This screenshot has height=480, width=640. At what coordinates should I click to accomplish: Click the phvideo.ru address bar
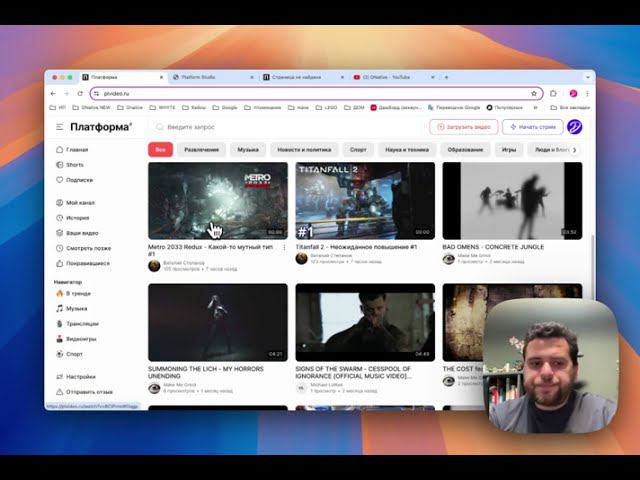[316, 93]
